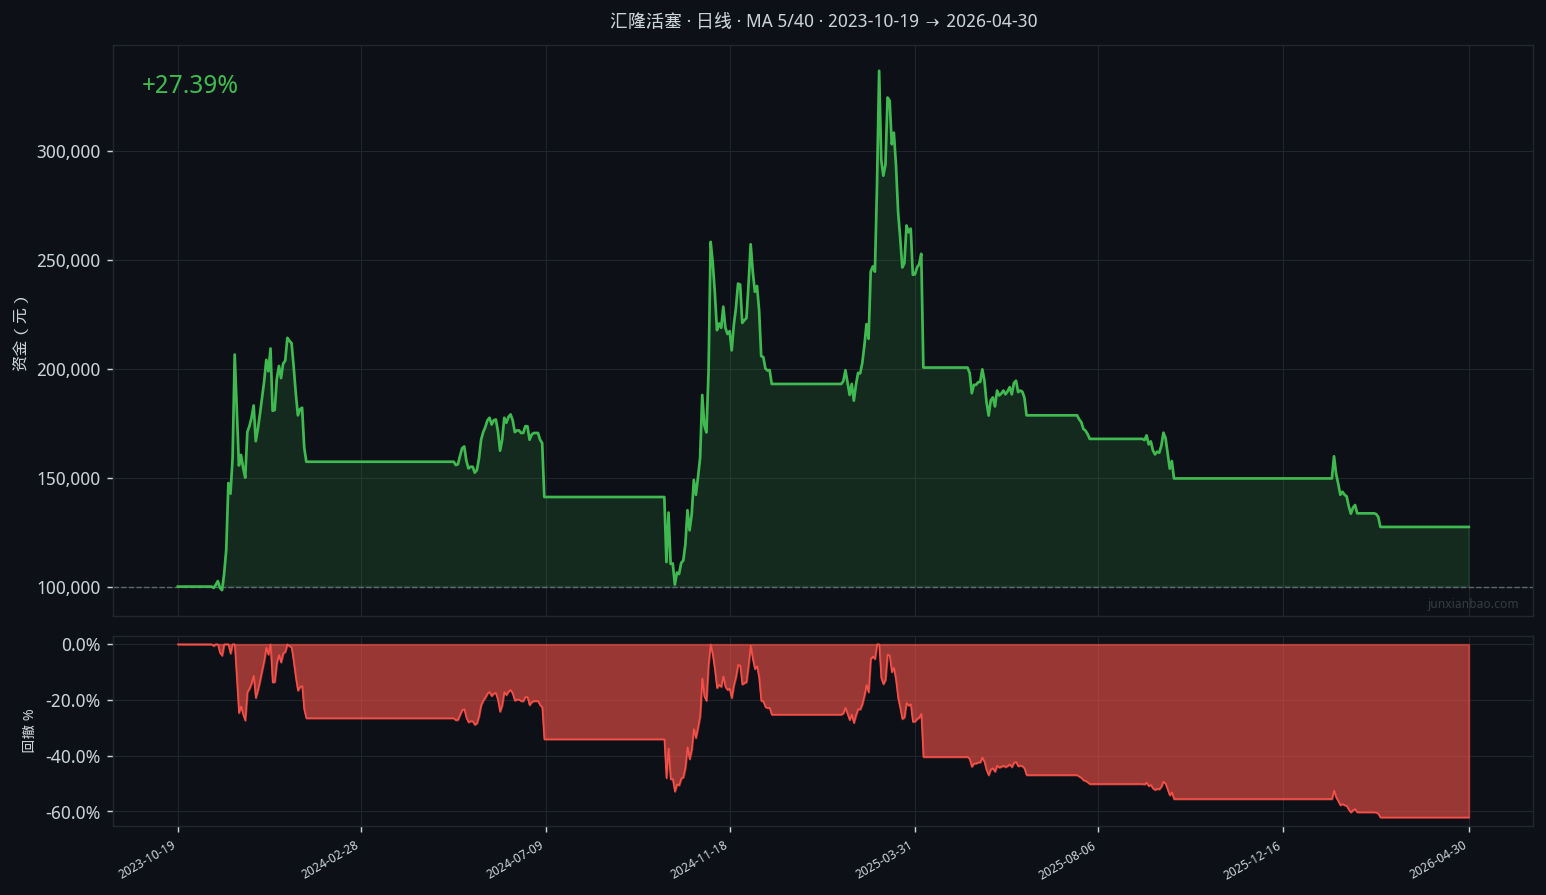This screenshot has height=895, width=1546.
Task: Select the -60.0% drawdown tick label
Action: pos(73,813)
